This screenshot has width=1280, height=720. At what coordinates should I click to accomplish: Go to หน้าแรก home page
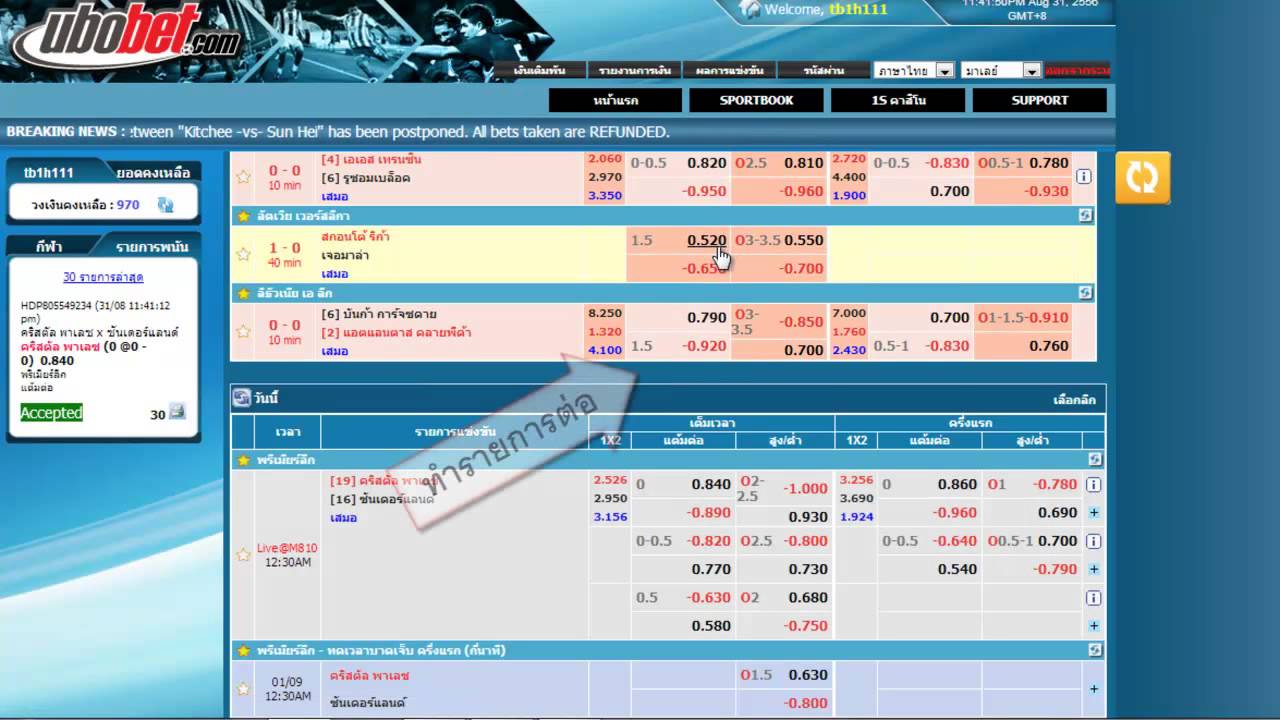pyautogui.click(x=615, y=100)
